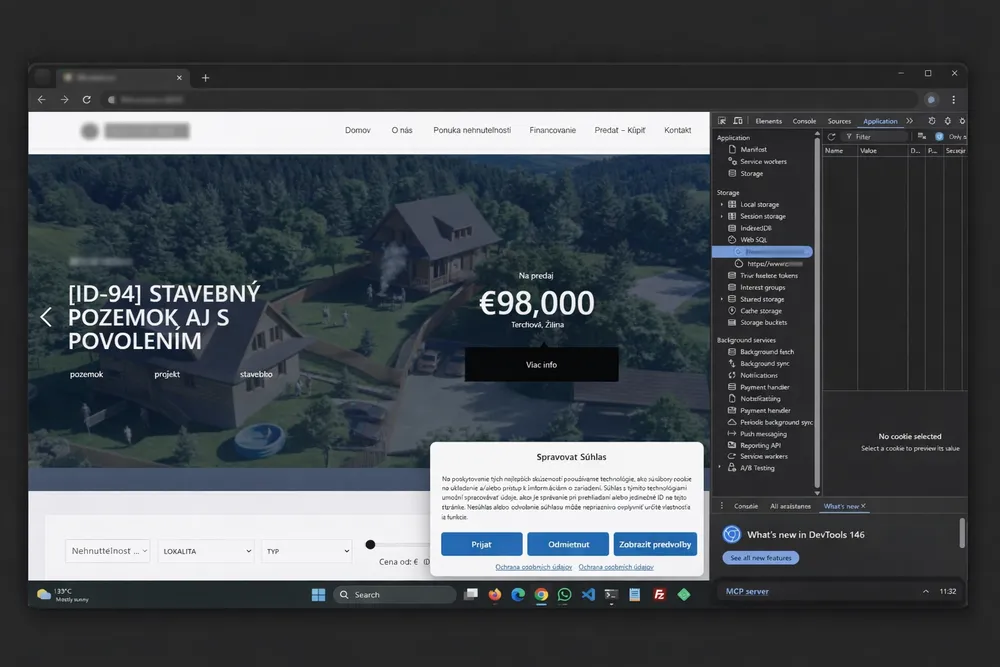Select Manifest in the Application sidebar
The image size is (1000, 667).
point(753,149)
